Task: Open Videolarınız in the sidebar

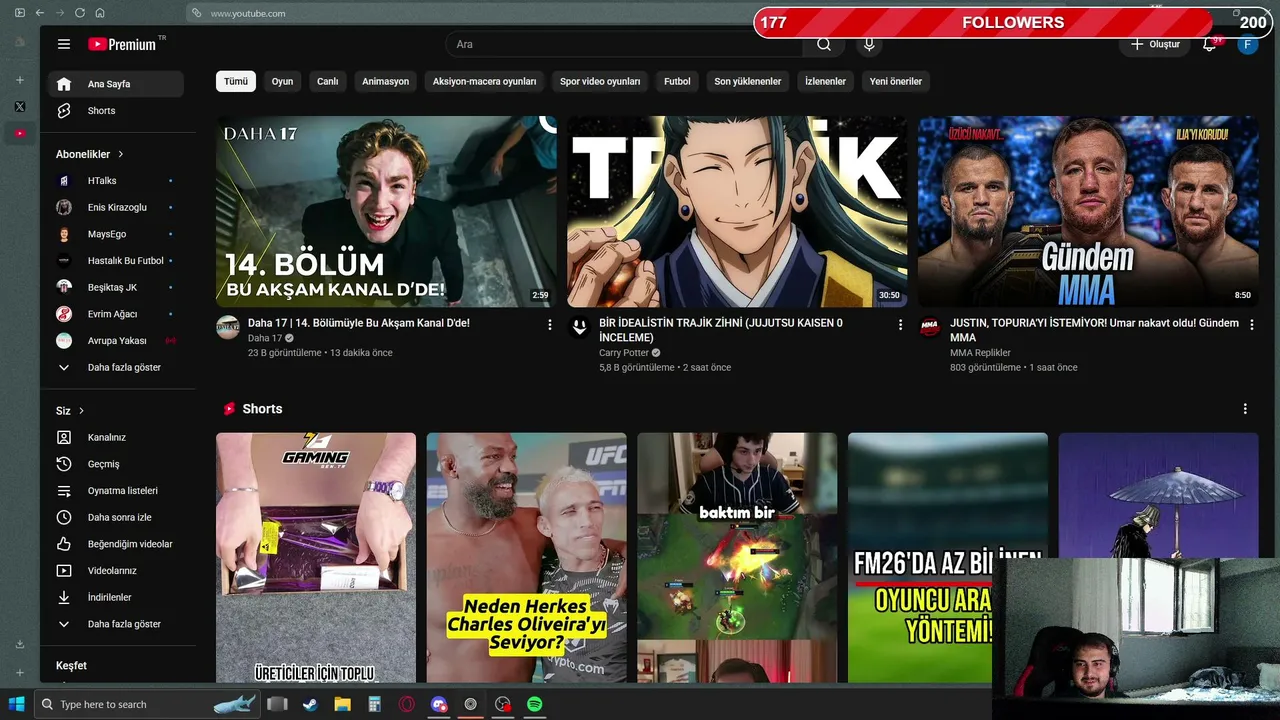Action: click(x=116, y=571)
